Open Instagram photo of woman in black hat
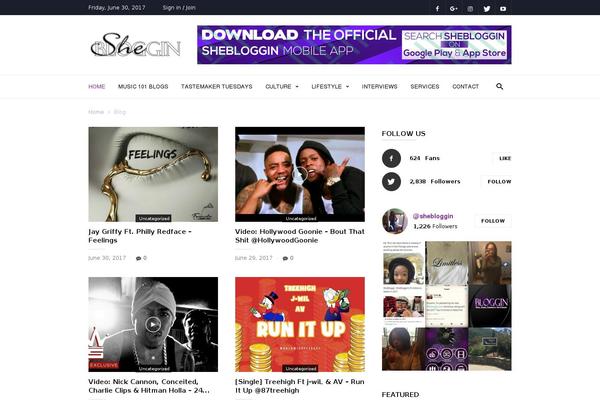Screen dimensions: 600x400 pos(403,263)
